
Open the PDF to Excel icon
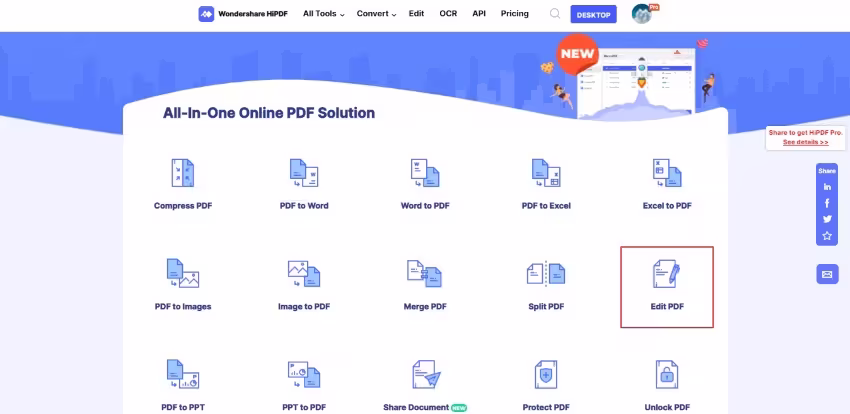[x=546, y=173]
